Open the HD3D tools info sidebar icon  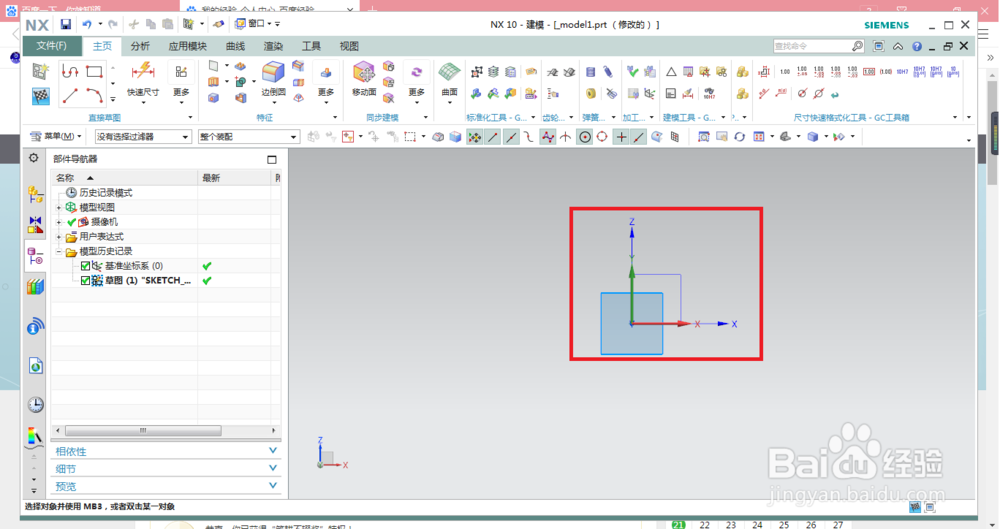tap(35, 327)
